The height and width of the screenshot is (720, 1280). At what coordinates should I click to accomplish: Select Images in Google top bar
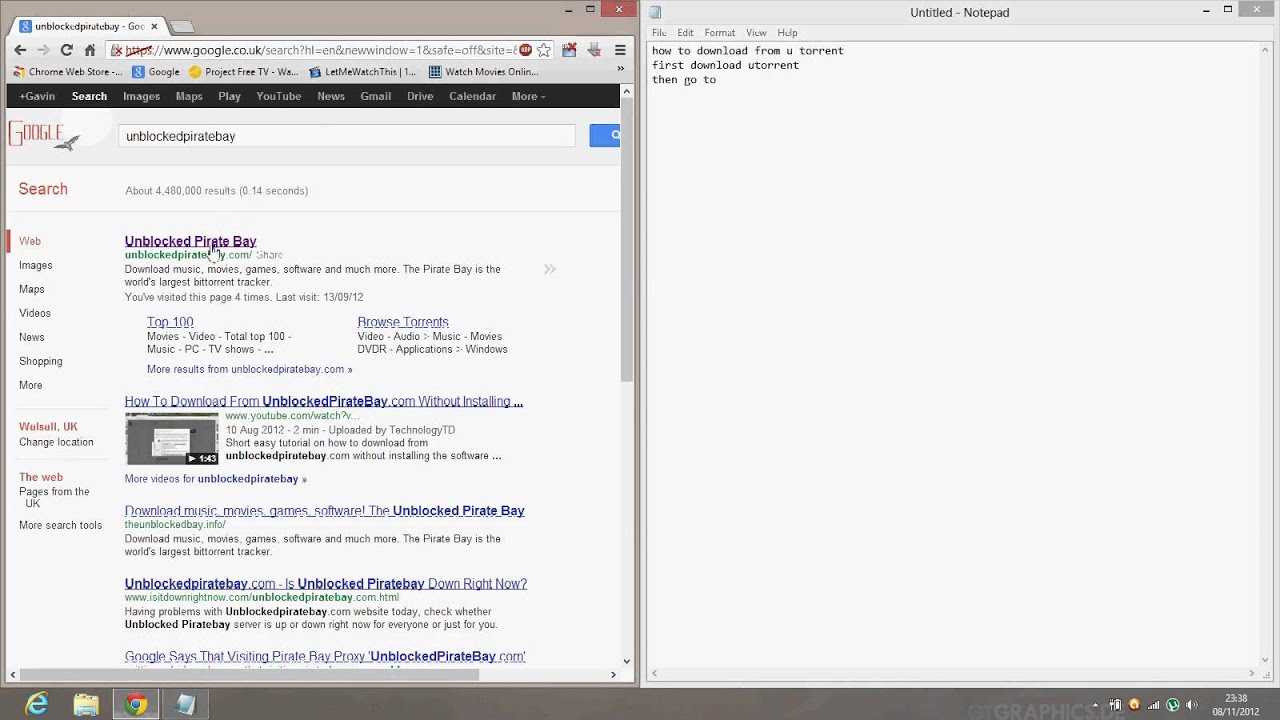pos(141,96)
